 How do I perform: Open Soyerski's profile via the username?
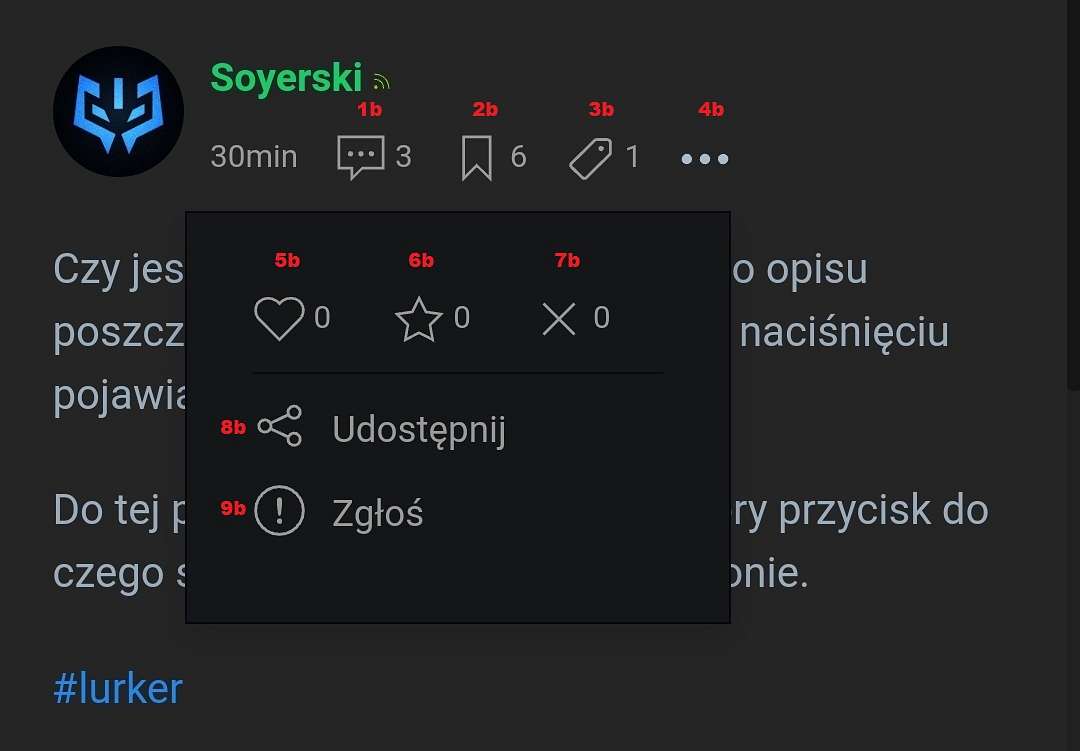click(x=286, y=77)
